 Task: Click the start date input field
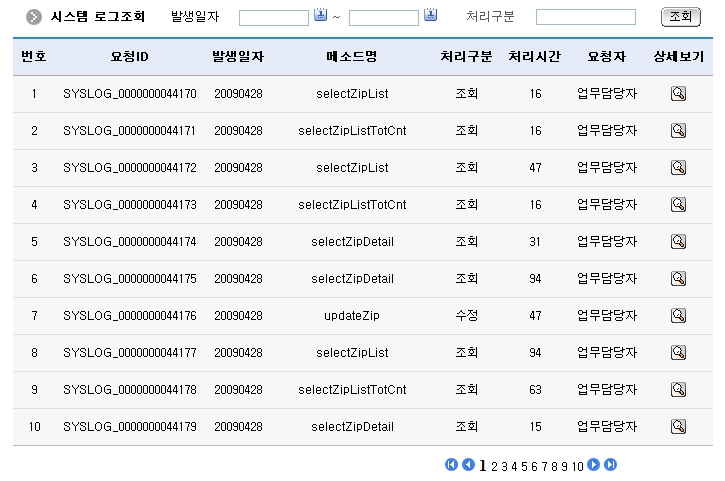click(274, 17)
